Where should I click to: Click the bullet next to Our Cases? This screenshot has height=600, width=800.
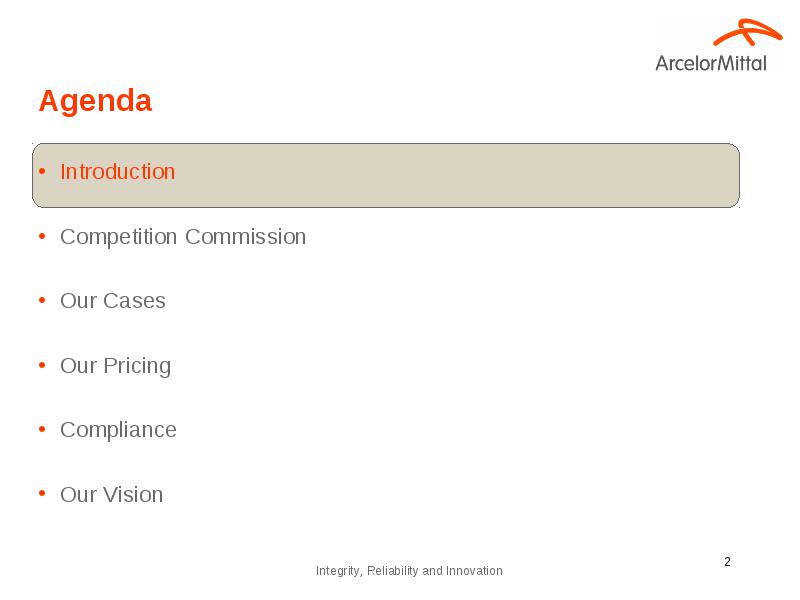tap(42, 301)
